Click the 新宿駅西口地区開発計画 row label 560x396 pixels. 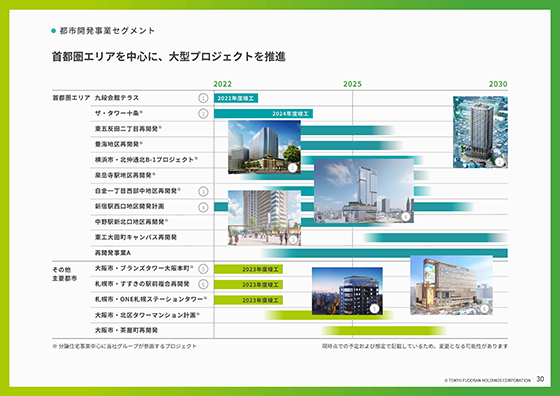(129, 206)
